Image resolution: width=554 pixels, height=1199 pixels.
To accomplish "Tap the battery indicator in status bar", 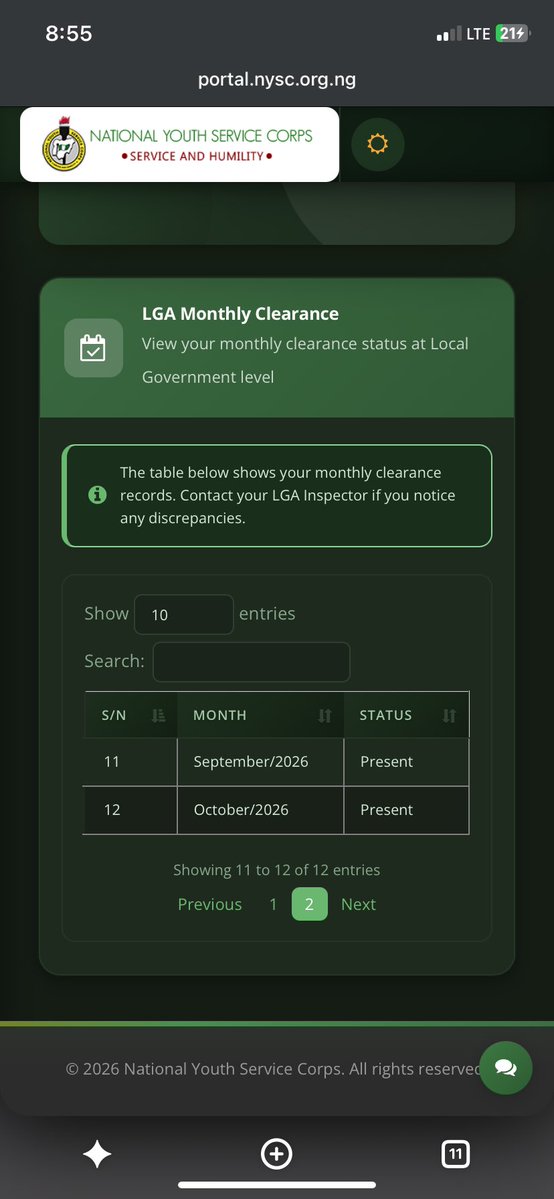I will pos(512,34).
